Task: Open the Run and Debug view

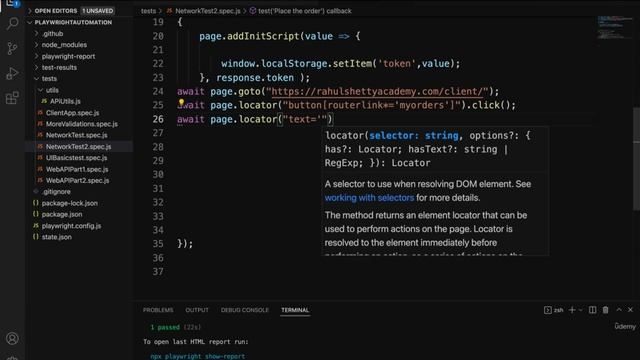Action: (x=13, y=73)
